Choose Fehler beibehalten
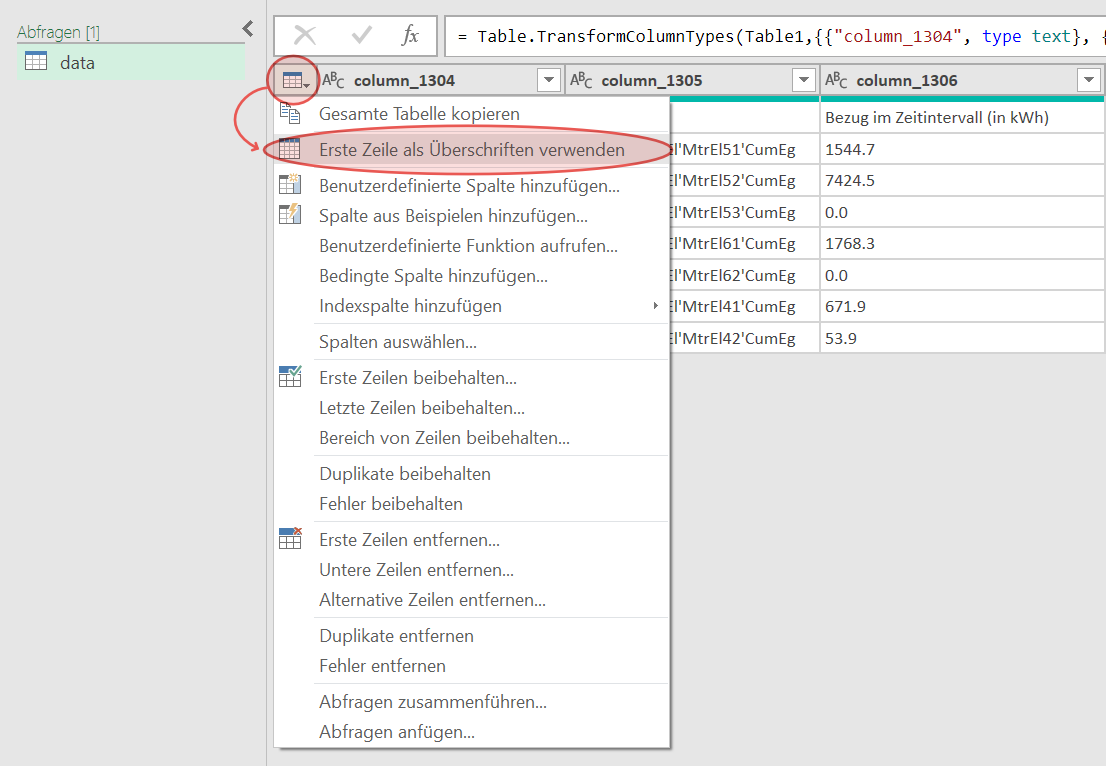 tap(471, 504)
